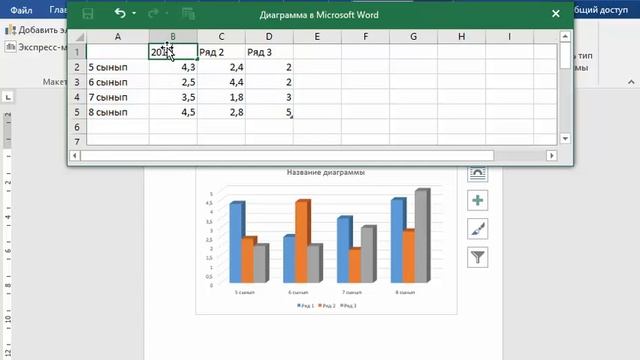This screenshot has width=640, height=360.
Task: Undo last action in chart data window
Action: click(x=120, y=13)
